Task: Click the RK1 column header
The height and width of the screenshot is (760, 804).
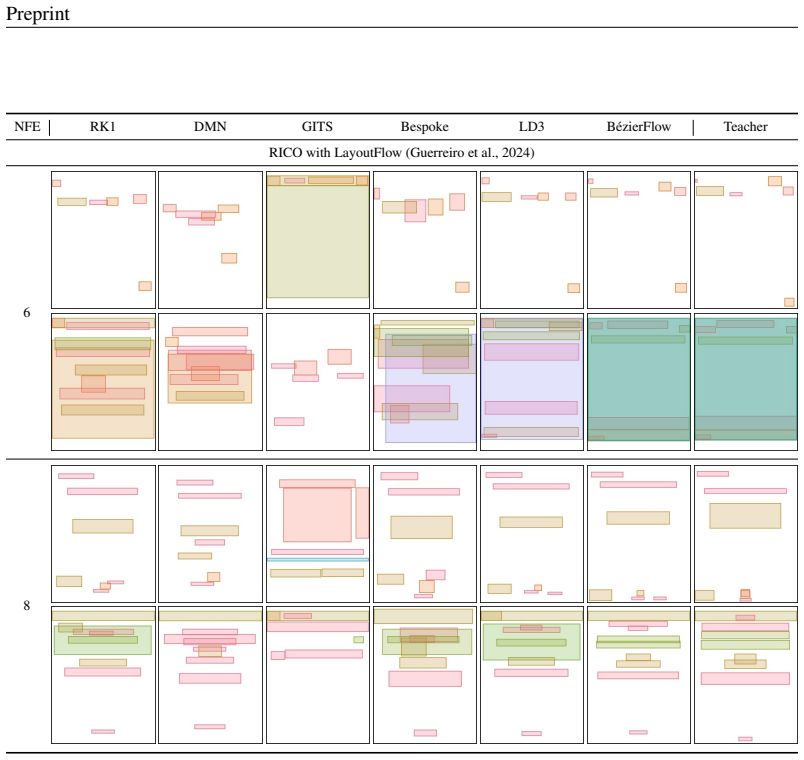Action: click(x=103, y=127)
